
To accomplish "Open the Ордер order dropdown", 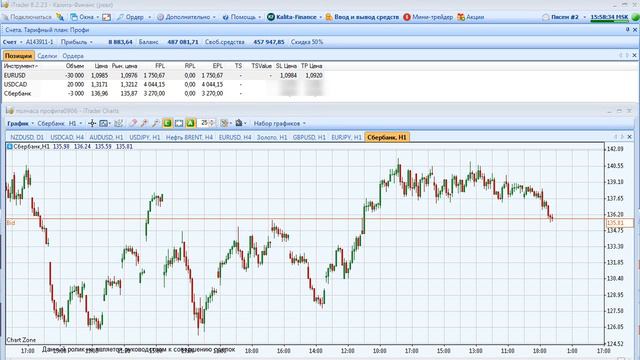I will point(134,17).
